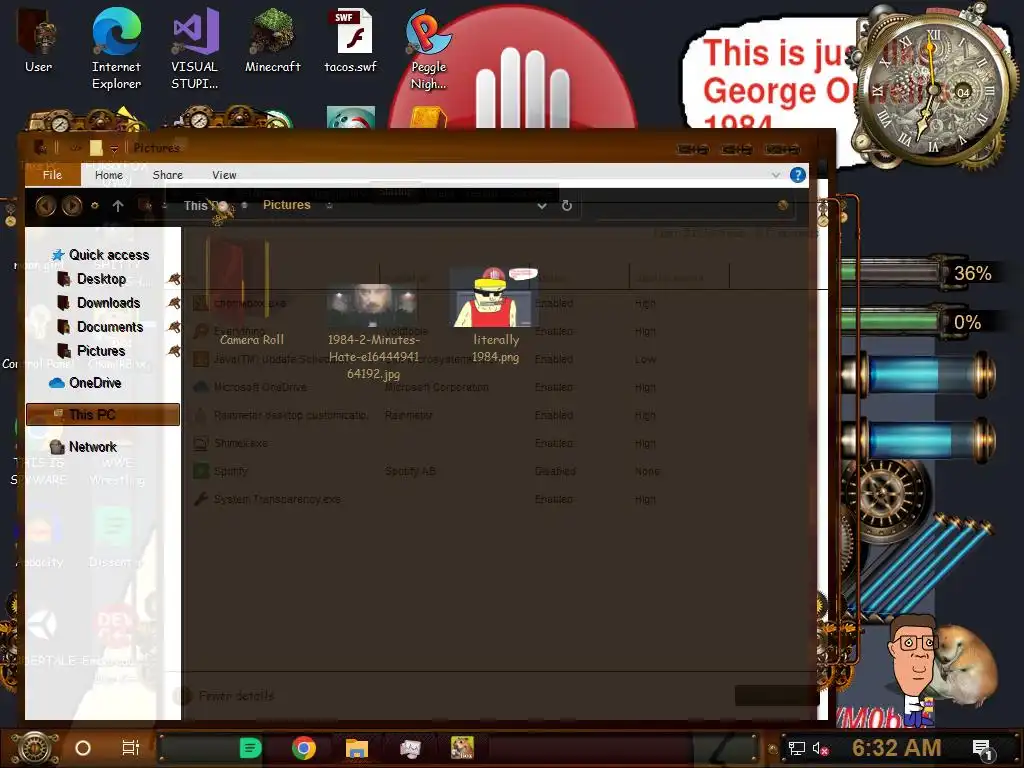Click the 0% usage gauge widget
Image resolution: width=1024 pixels, height=768 pixels.
(x=920, y=322)
